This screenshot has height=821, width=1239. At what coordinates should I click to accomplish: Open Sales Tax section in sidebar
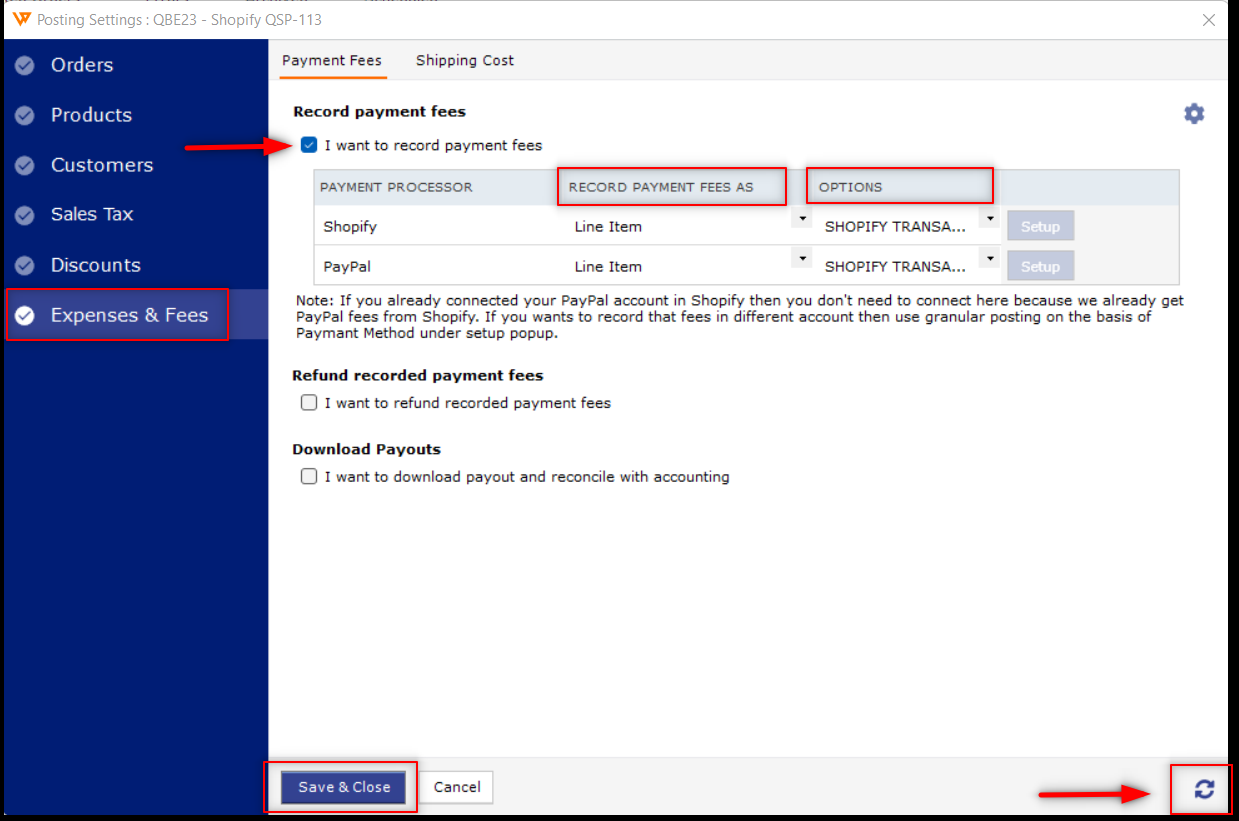[x=136, y=215]
